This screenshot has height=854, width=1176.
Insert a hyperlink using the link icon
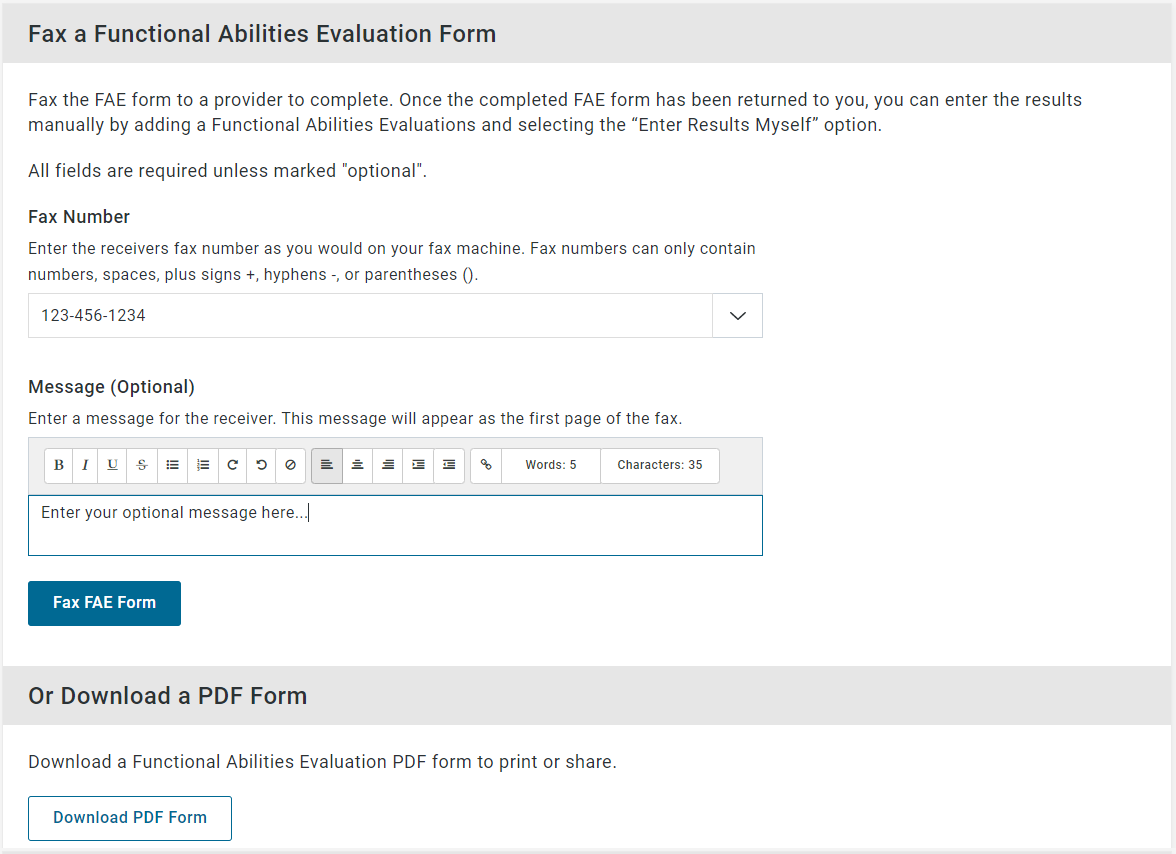point(486,465)
